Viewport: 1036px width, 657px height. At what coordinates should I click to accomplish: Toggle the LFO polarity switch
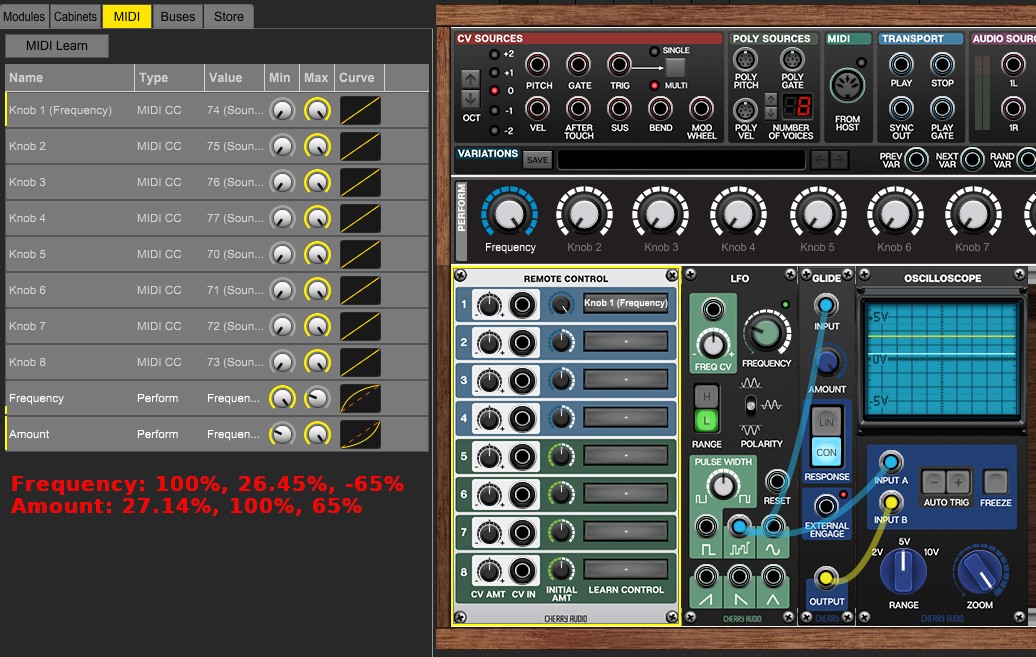tap(751, 405)
